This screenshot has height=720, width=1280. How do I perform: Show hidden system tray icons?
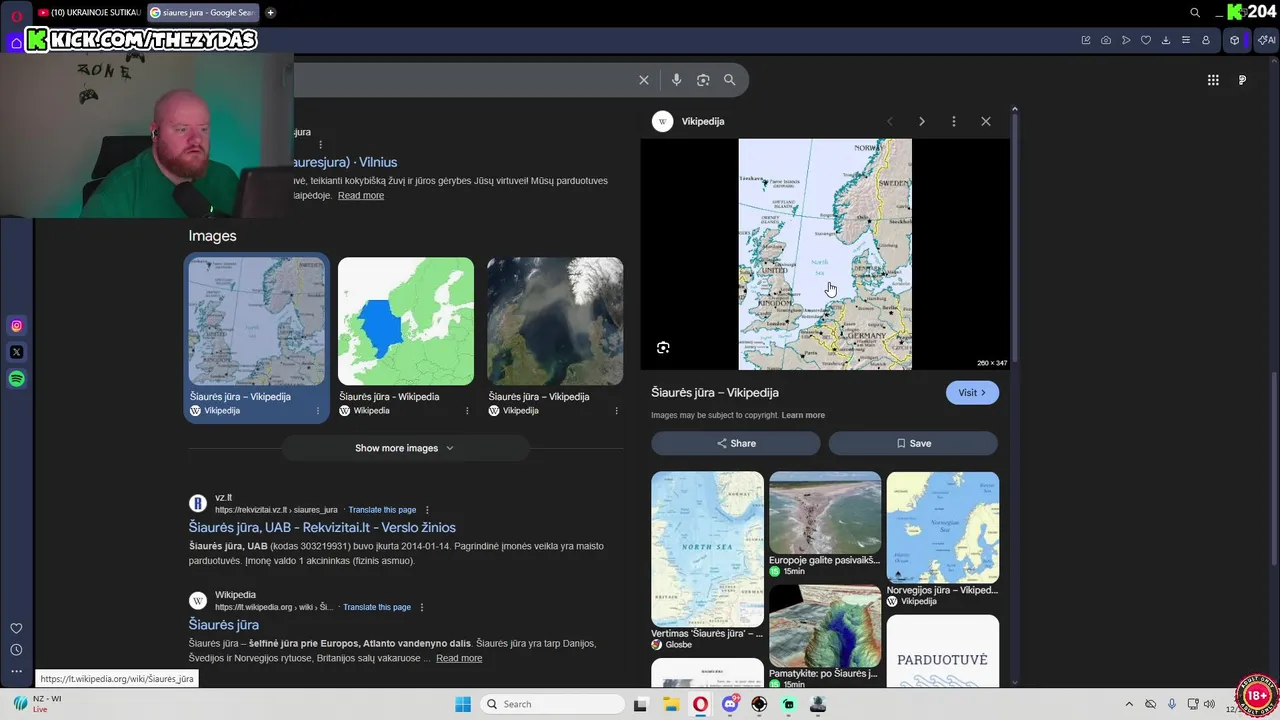[1129, 704]
